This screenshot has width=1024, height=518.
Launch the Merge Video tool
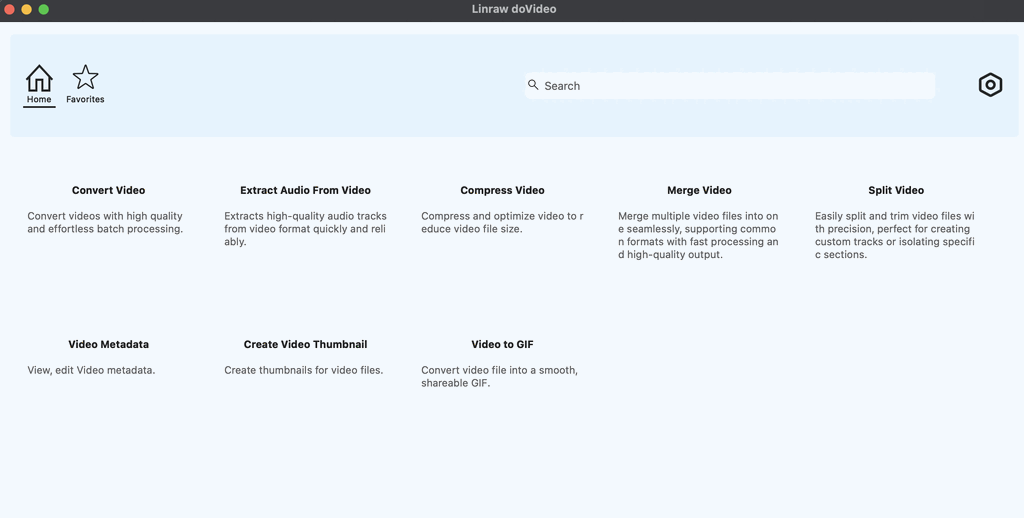click(x=699, y=190)
